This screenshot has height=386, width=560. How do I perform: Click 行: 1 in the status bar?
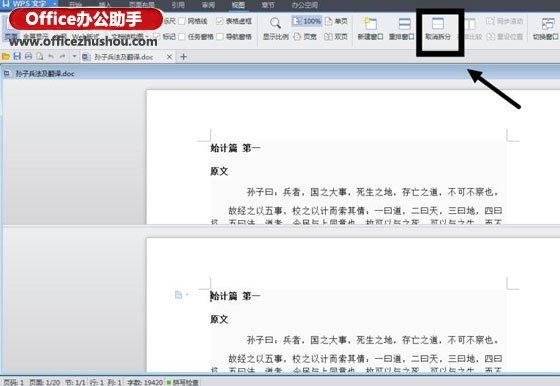click(x=96, y=382)
